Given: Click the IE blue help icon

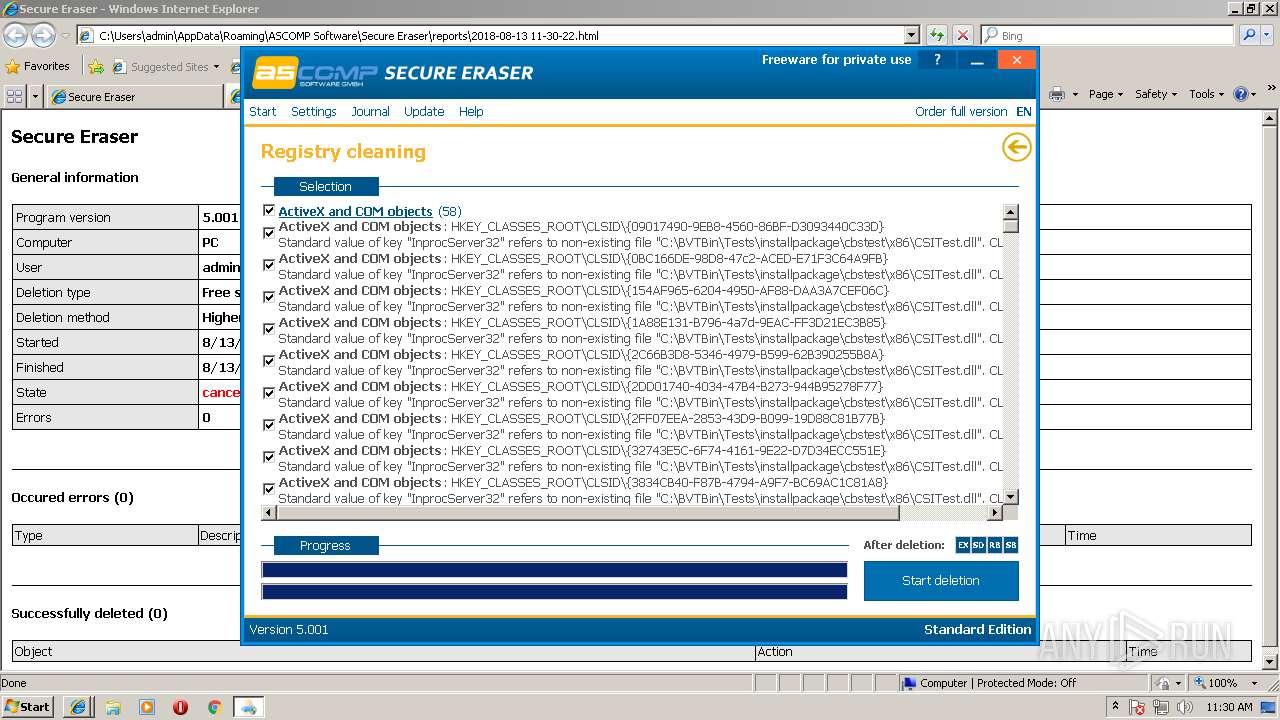Looking at the screenshot, I should click(1240, 94).
